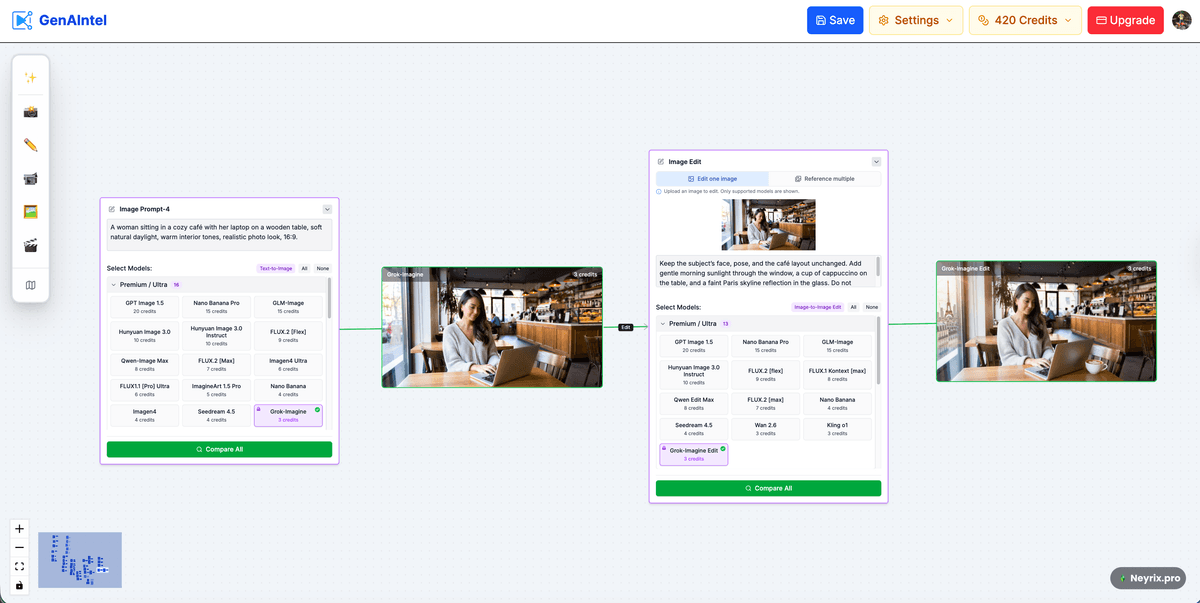Toggle Wan 2.6 model in Image Edit

[766, 429]
